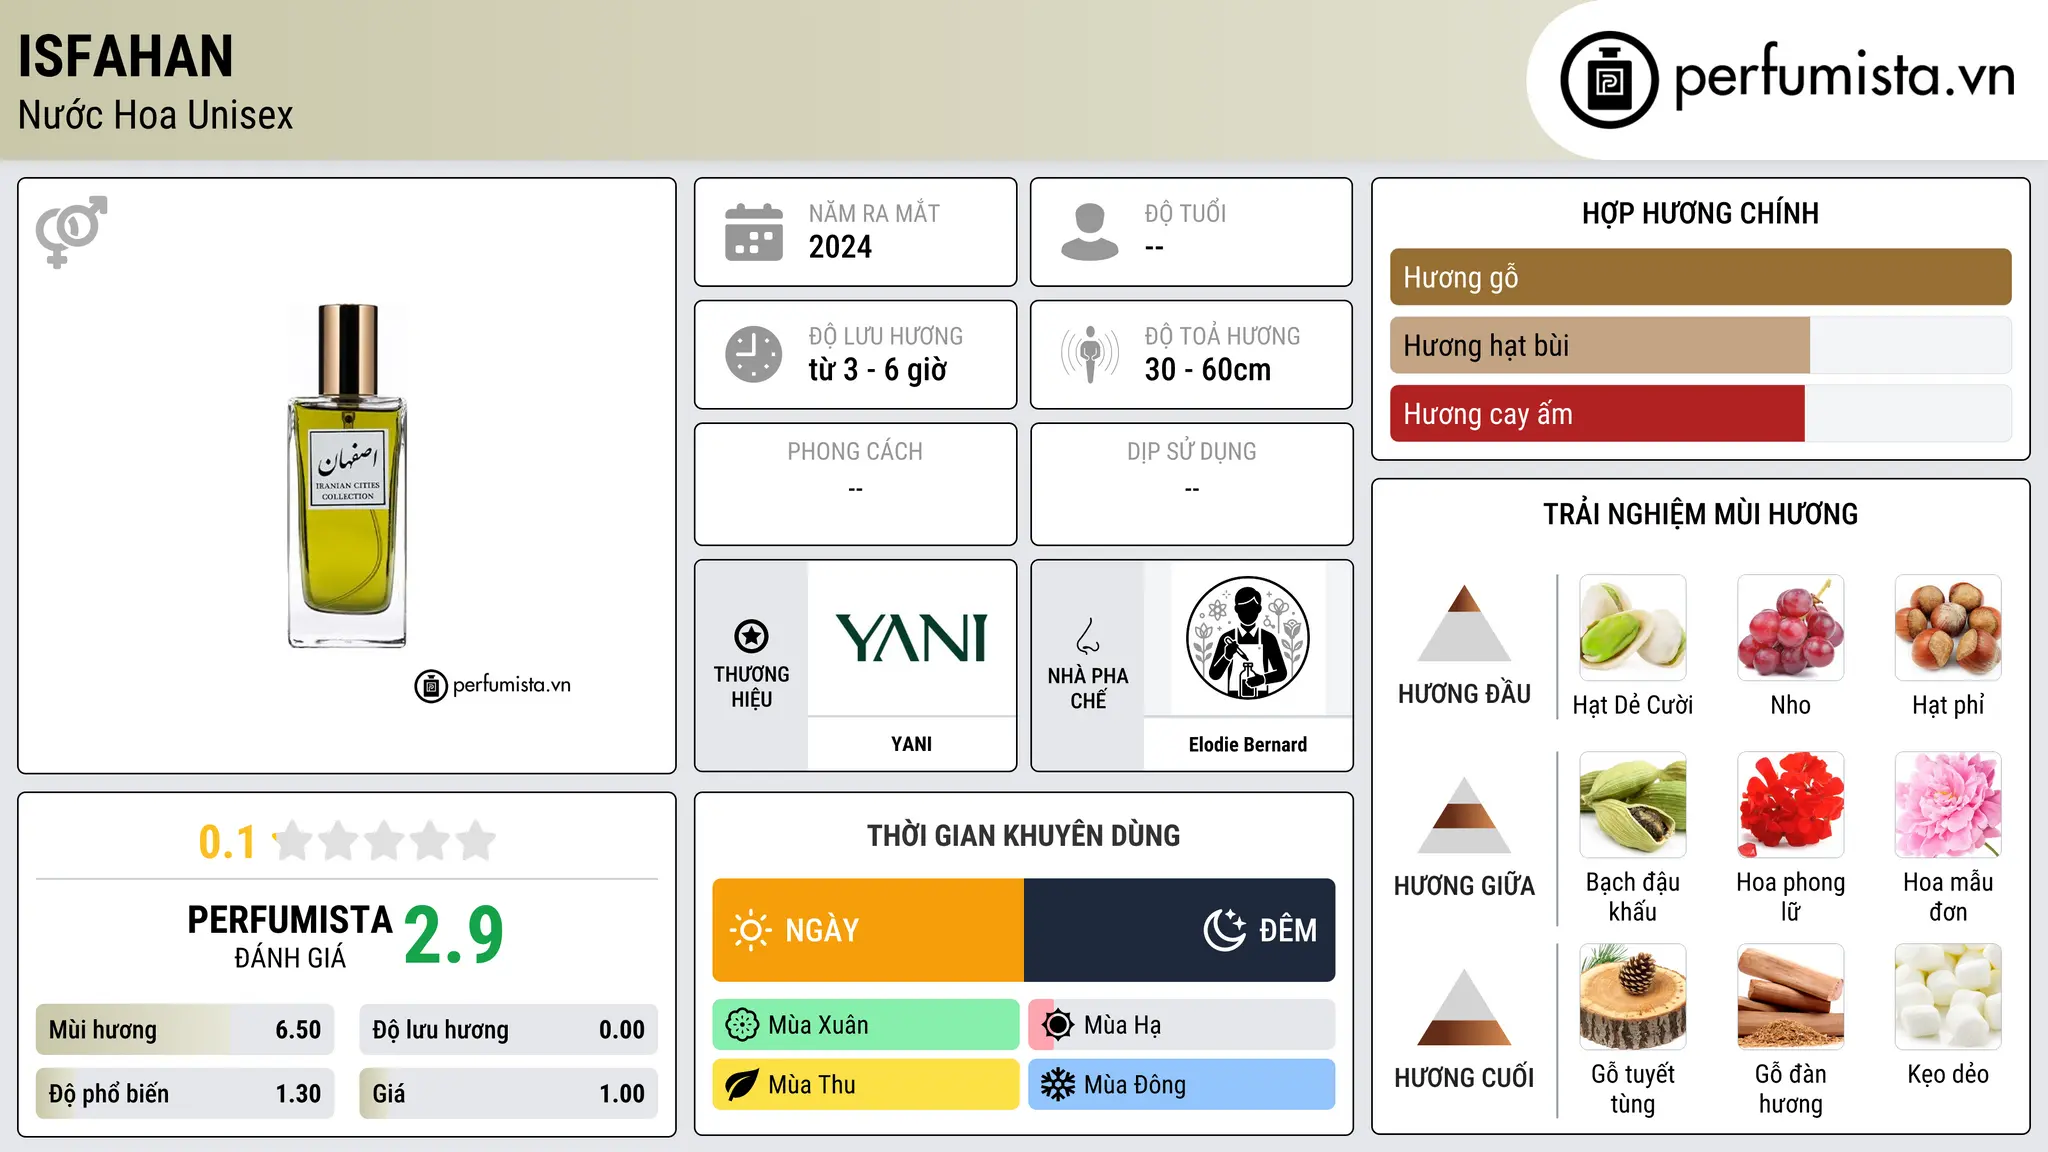The image size is (2048, 1152).
Task: Click the Perfumista 2.9 rating score
Action: [454, 935]
